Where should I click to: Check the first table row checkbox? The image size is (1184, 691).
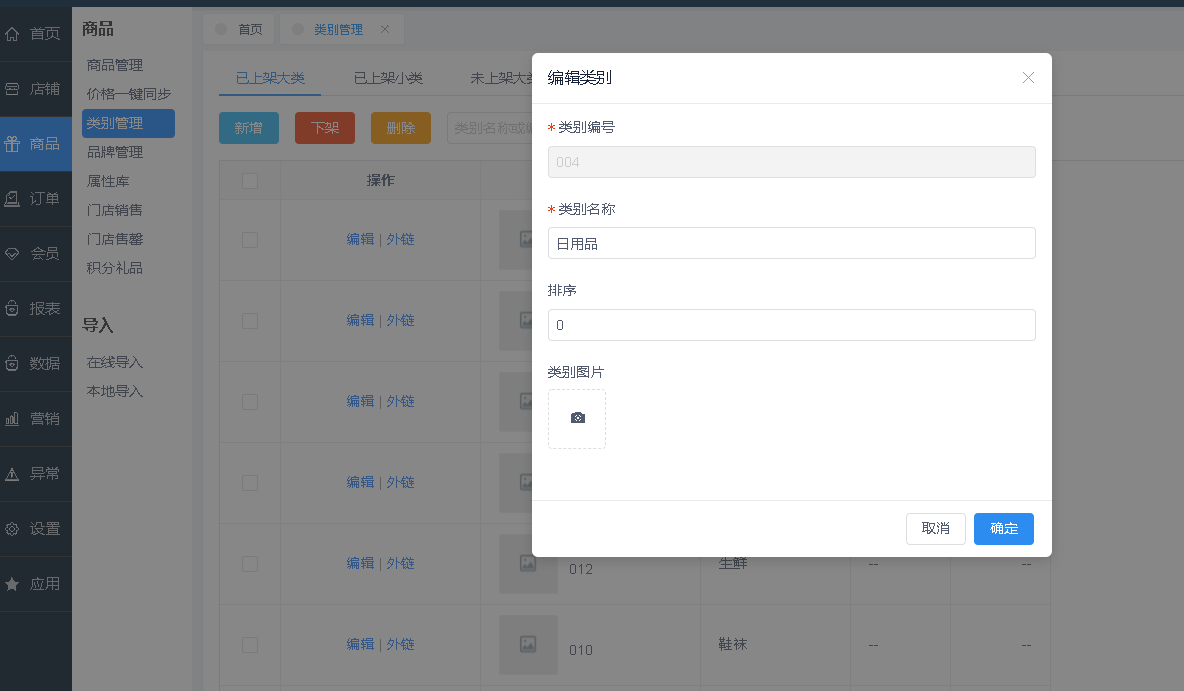[250, 240]
